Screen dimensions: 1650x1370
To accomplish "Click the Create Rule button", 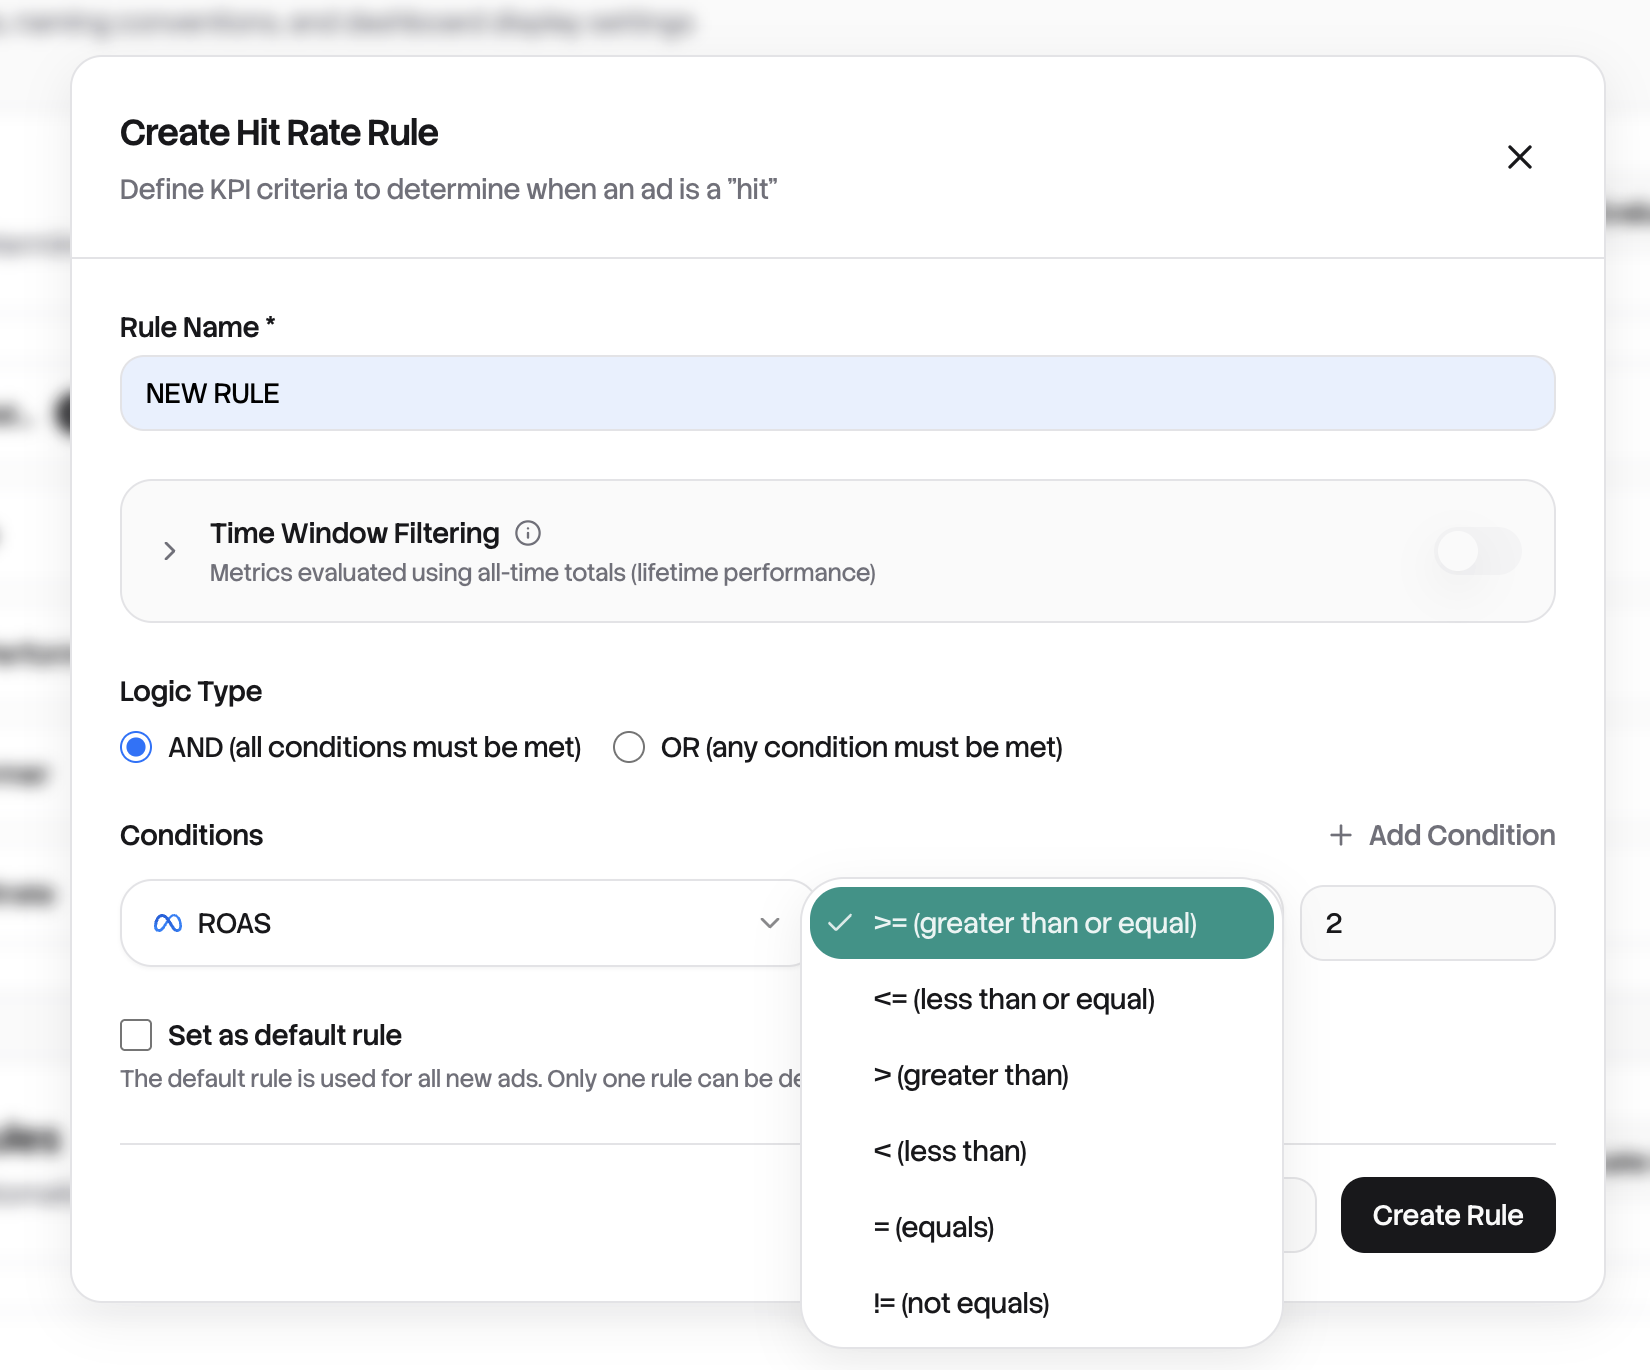I will 1447,1215.
